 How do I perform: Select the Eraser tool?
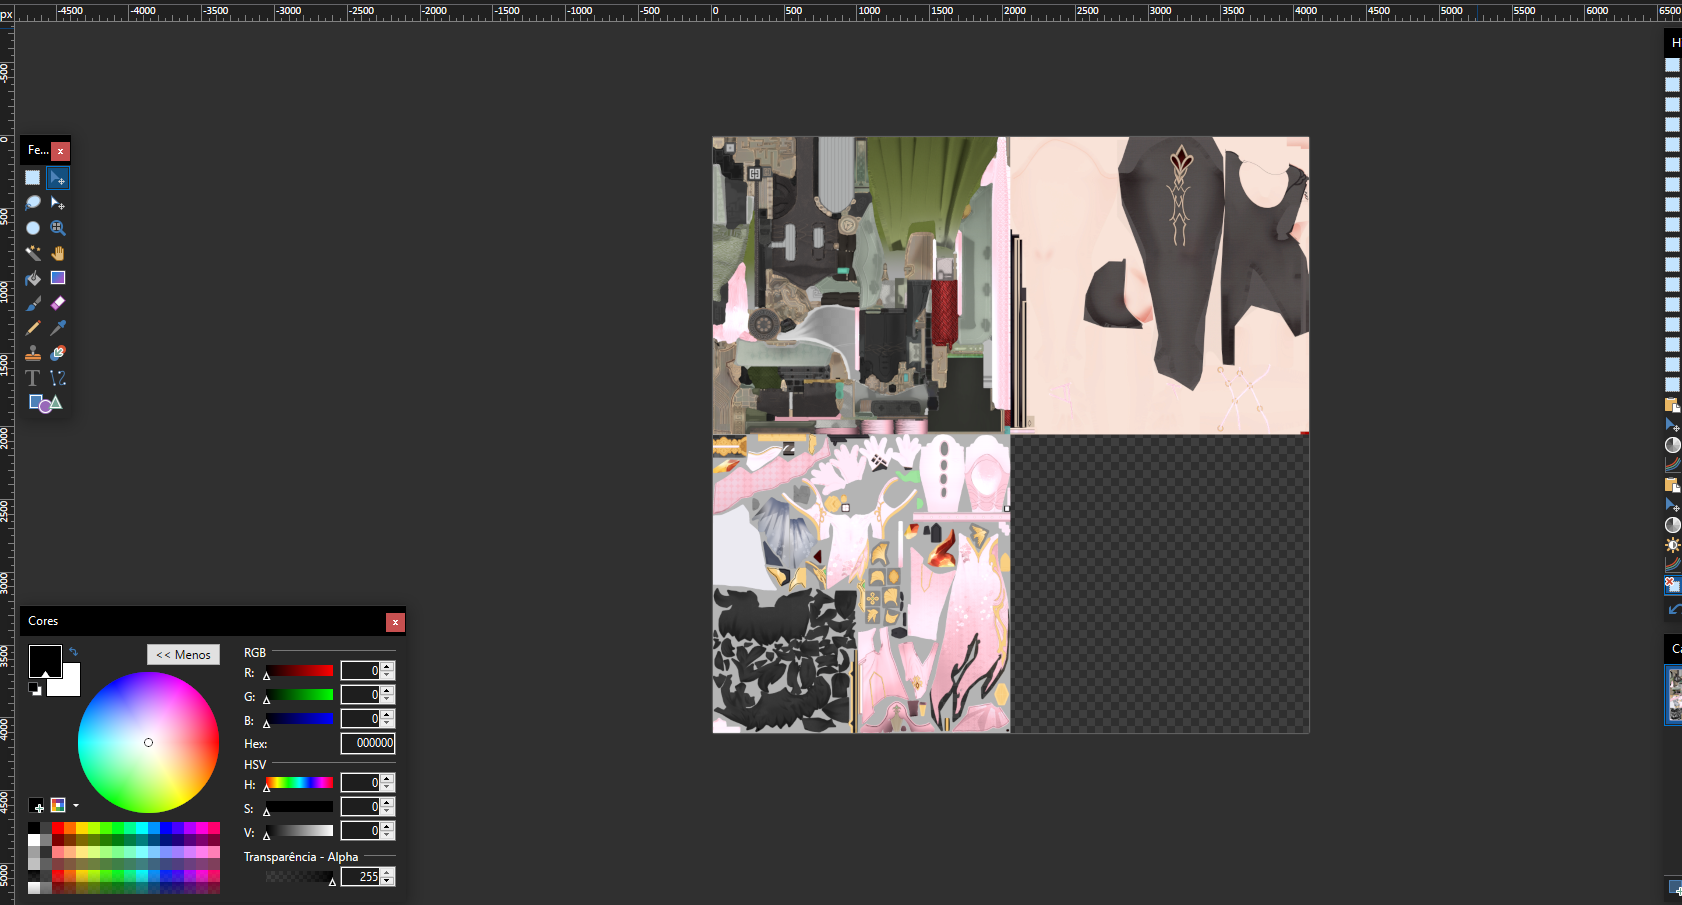58,303
